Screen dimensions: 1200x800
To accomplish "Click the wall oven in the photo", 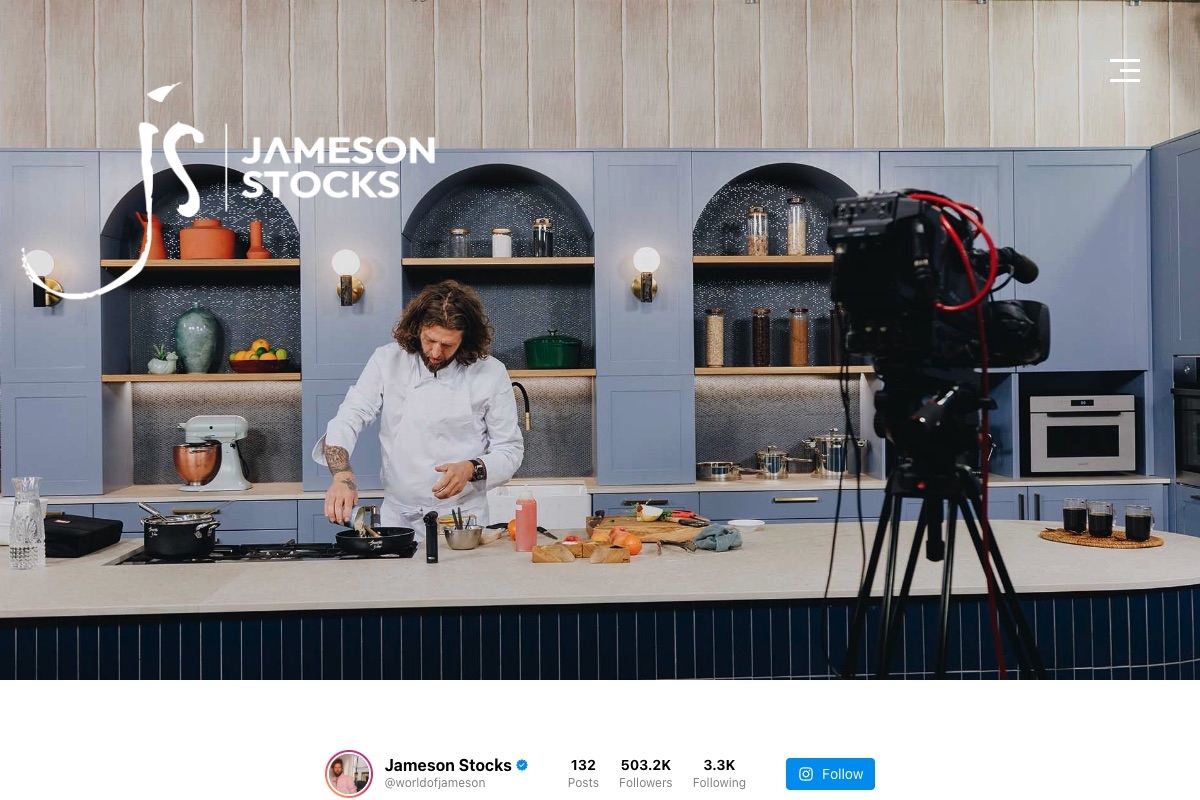I will [1082, 433].
